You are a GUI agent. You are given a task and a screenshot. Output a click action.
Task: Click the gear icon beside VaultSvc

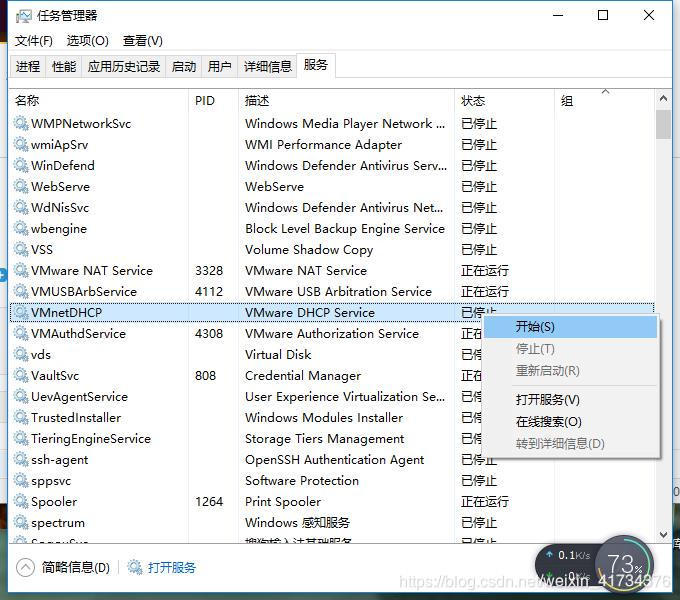(x=21, y=375)
